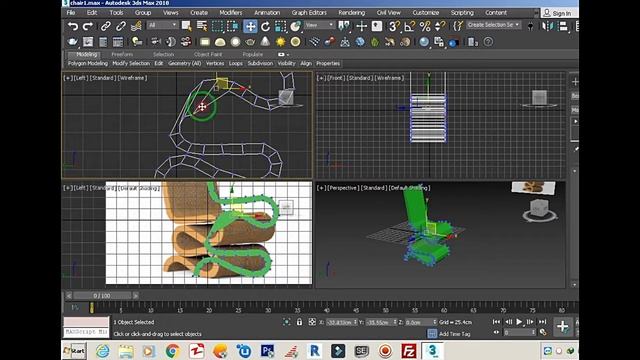Open the reference coordinate 'View' dropdown
This screenshot has width=640, height=360.
319,25
